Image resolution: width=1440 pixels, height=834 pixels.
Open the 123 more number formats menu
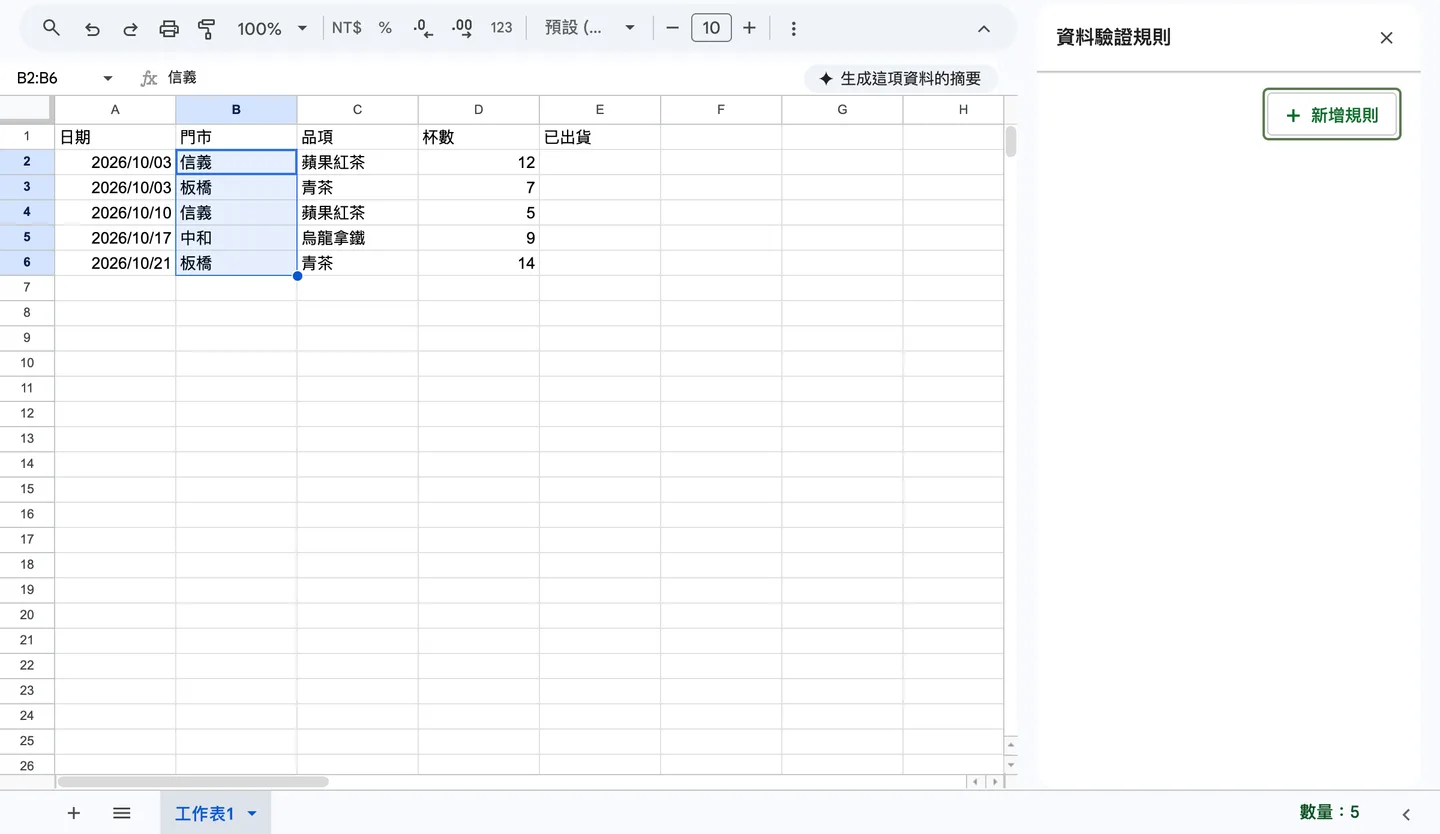(x=502, y=28)
